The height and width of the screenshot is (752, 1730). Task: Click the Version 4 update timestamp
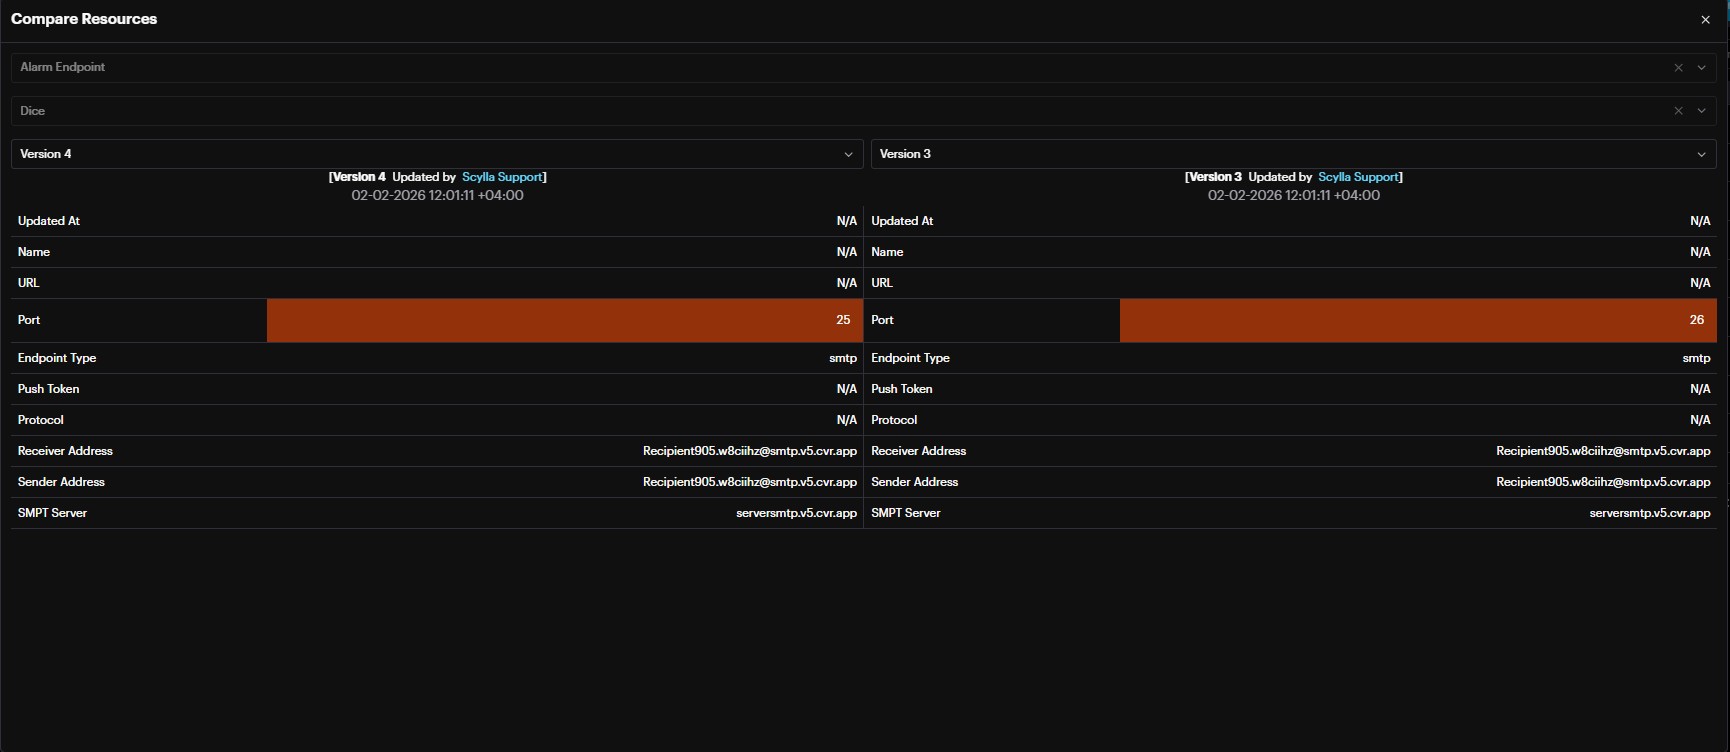[x=437, y=195]
